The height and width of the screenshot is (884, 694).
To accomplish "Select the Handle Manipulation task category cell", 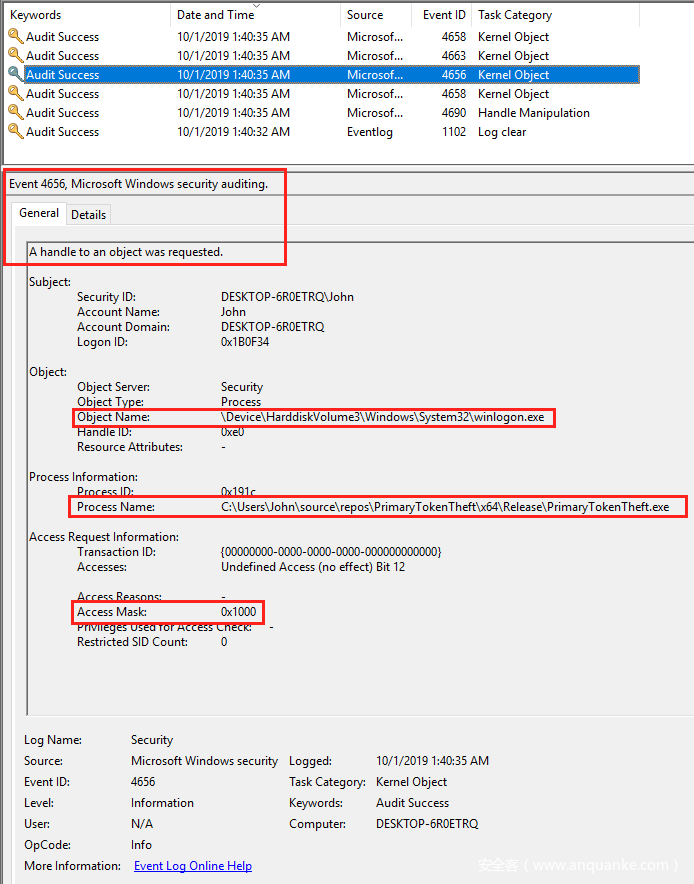I will click(x=534, y=113).
